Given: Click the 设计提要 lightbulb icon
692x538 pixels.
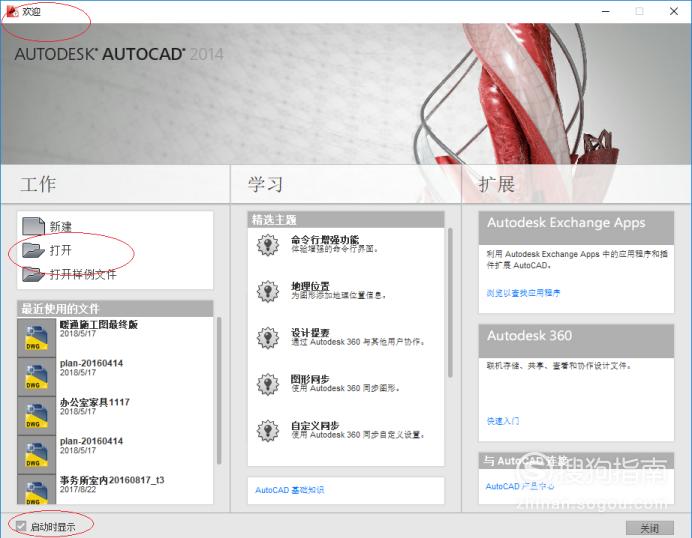Looking at the screenshot, I should click(x=268, y=338).
